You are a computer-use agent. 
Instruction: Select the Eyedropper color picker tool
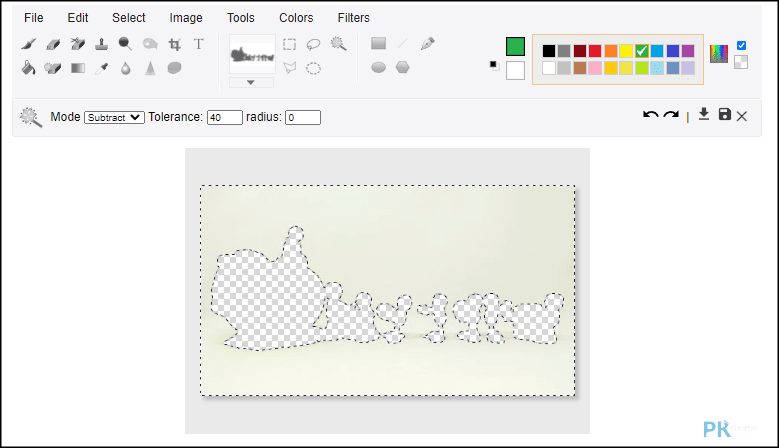point(102,69)
